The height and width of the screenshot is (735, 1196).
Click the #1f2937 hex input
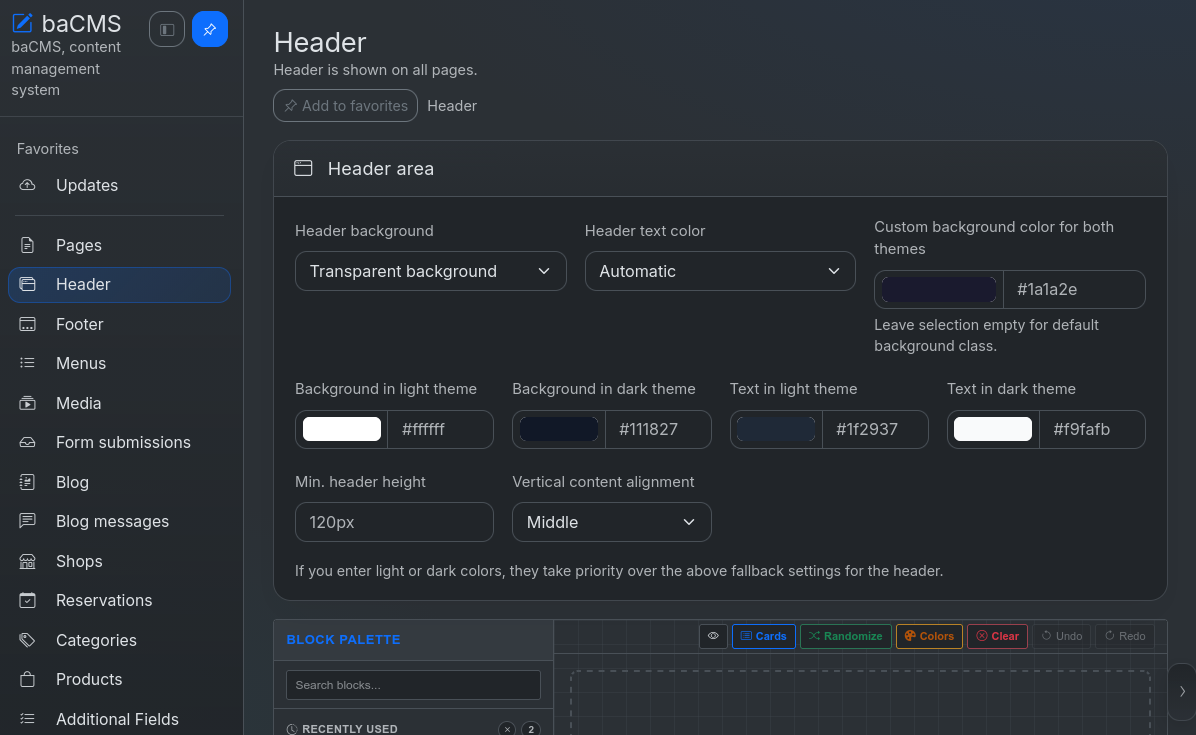click(x=875, y=429)
